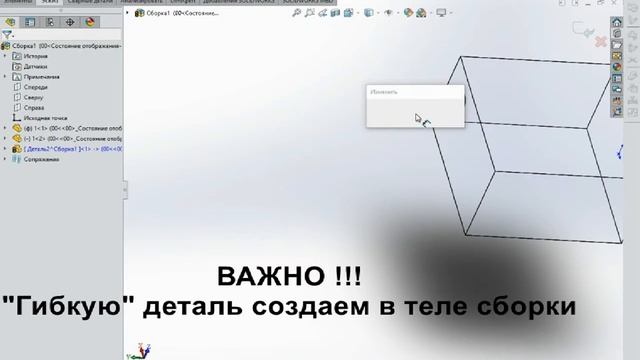Confirm sketch with the exit sketch corner icon
The image size is (640, 360).
pyautogui.click(x=583, y=30)
